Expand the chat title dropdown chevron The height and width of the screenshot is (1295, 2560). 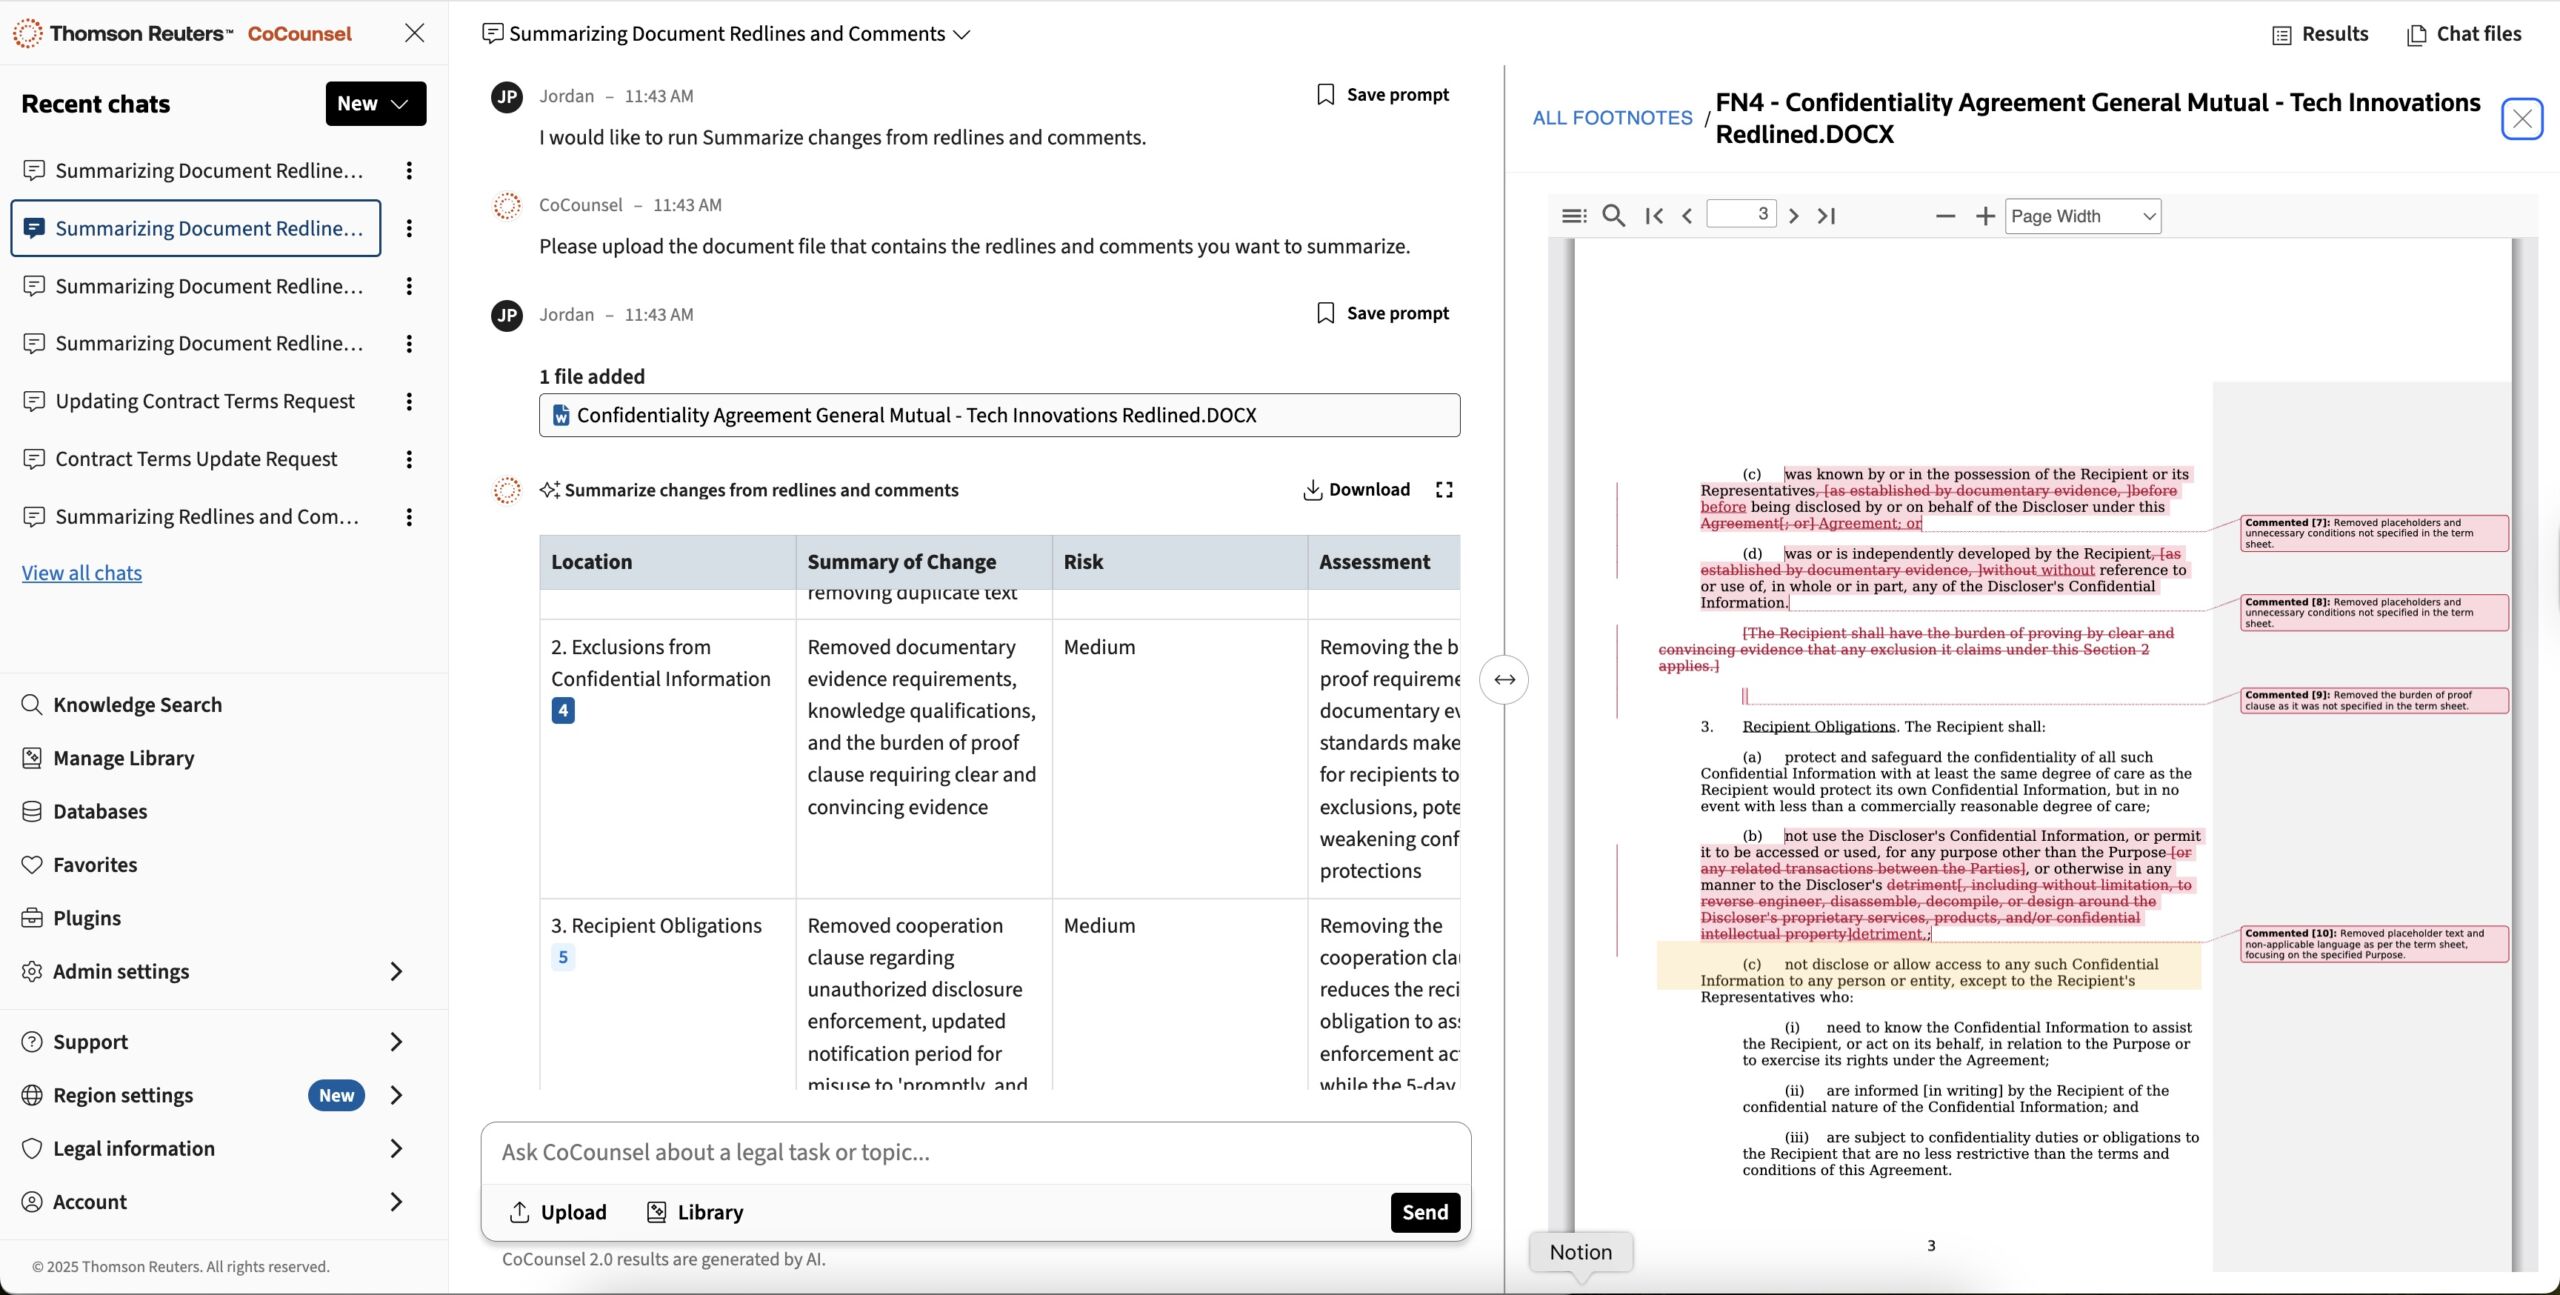962,35
